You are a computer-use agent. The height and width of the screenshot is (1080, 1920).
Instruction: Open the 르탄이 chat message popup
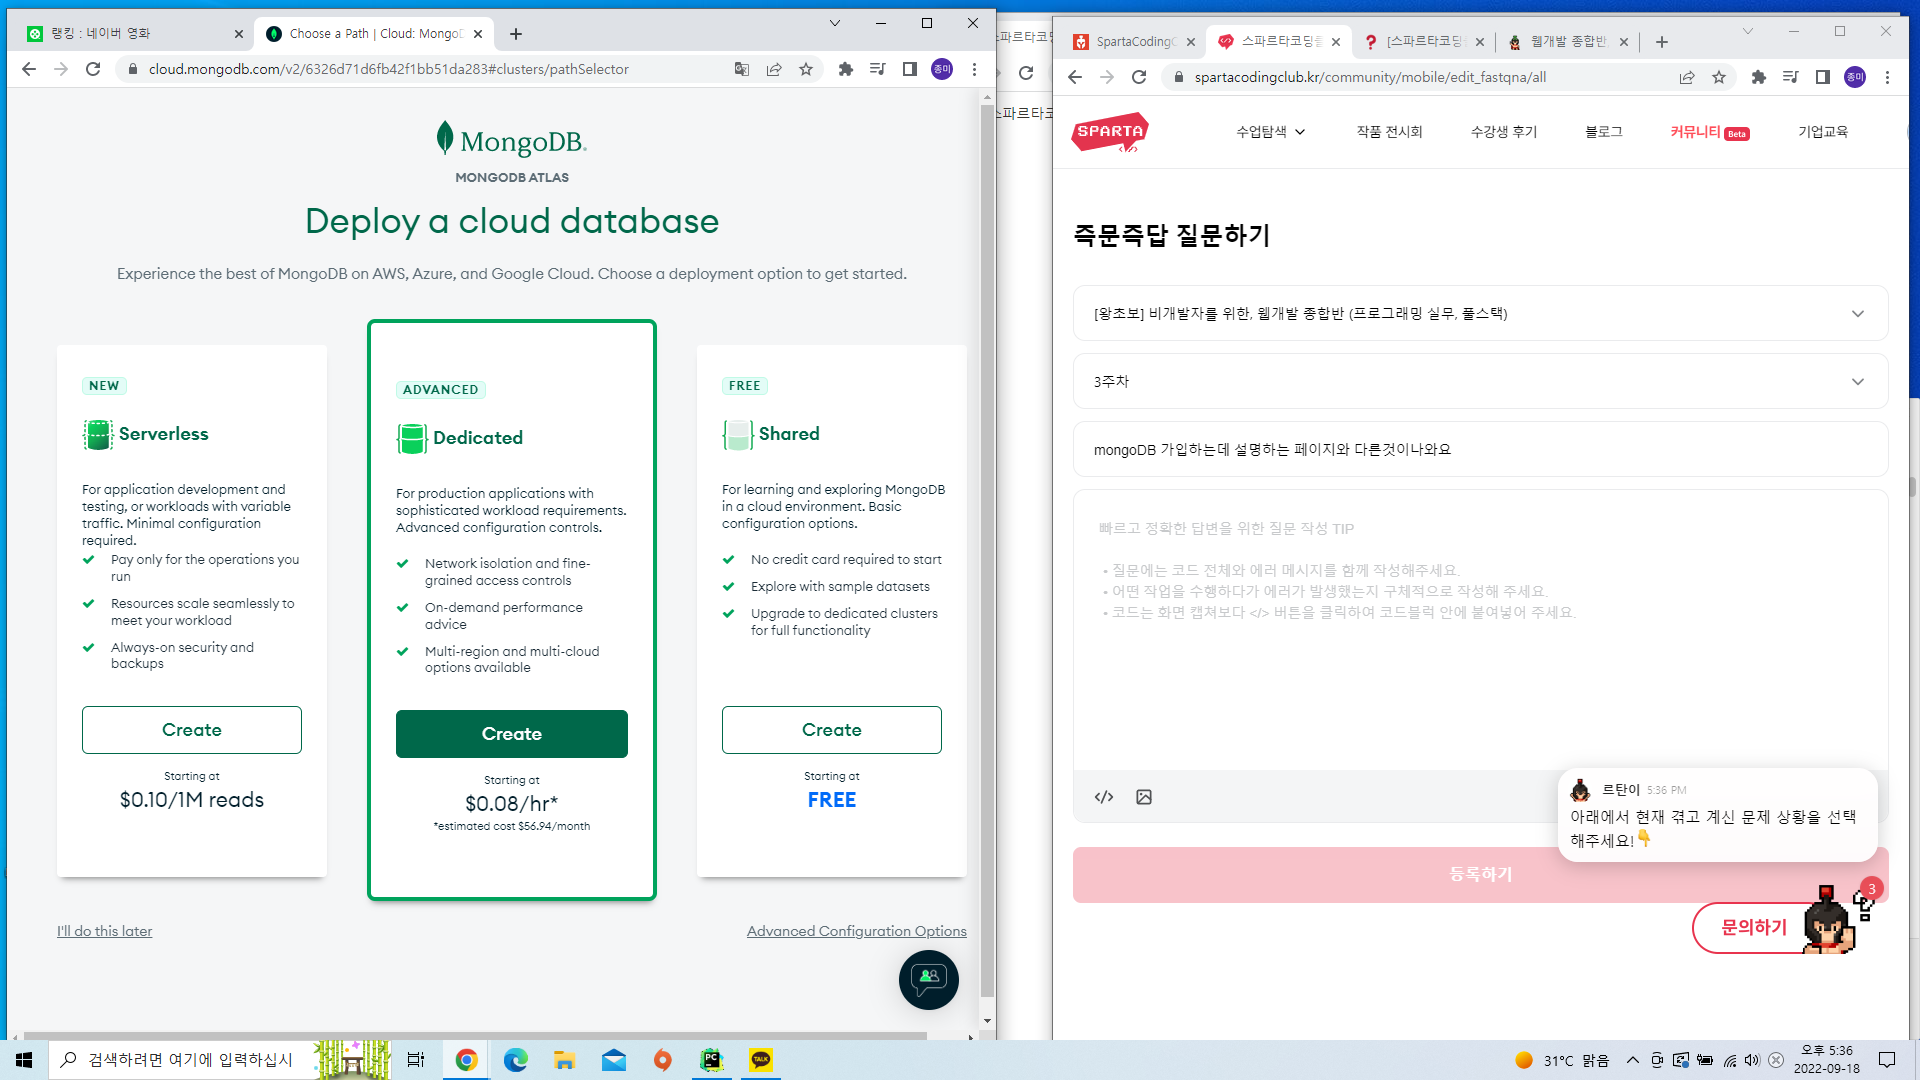1717,815
